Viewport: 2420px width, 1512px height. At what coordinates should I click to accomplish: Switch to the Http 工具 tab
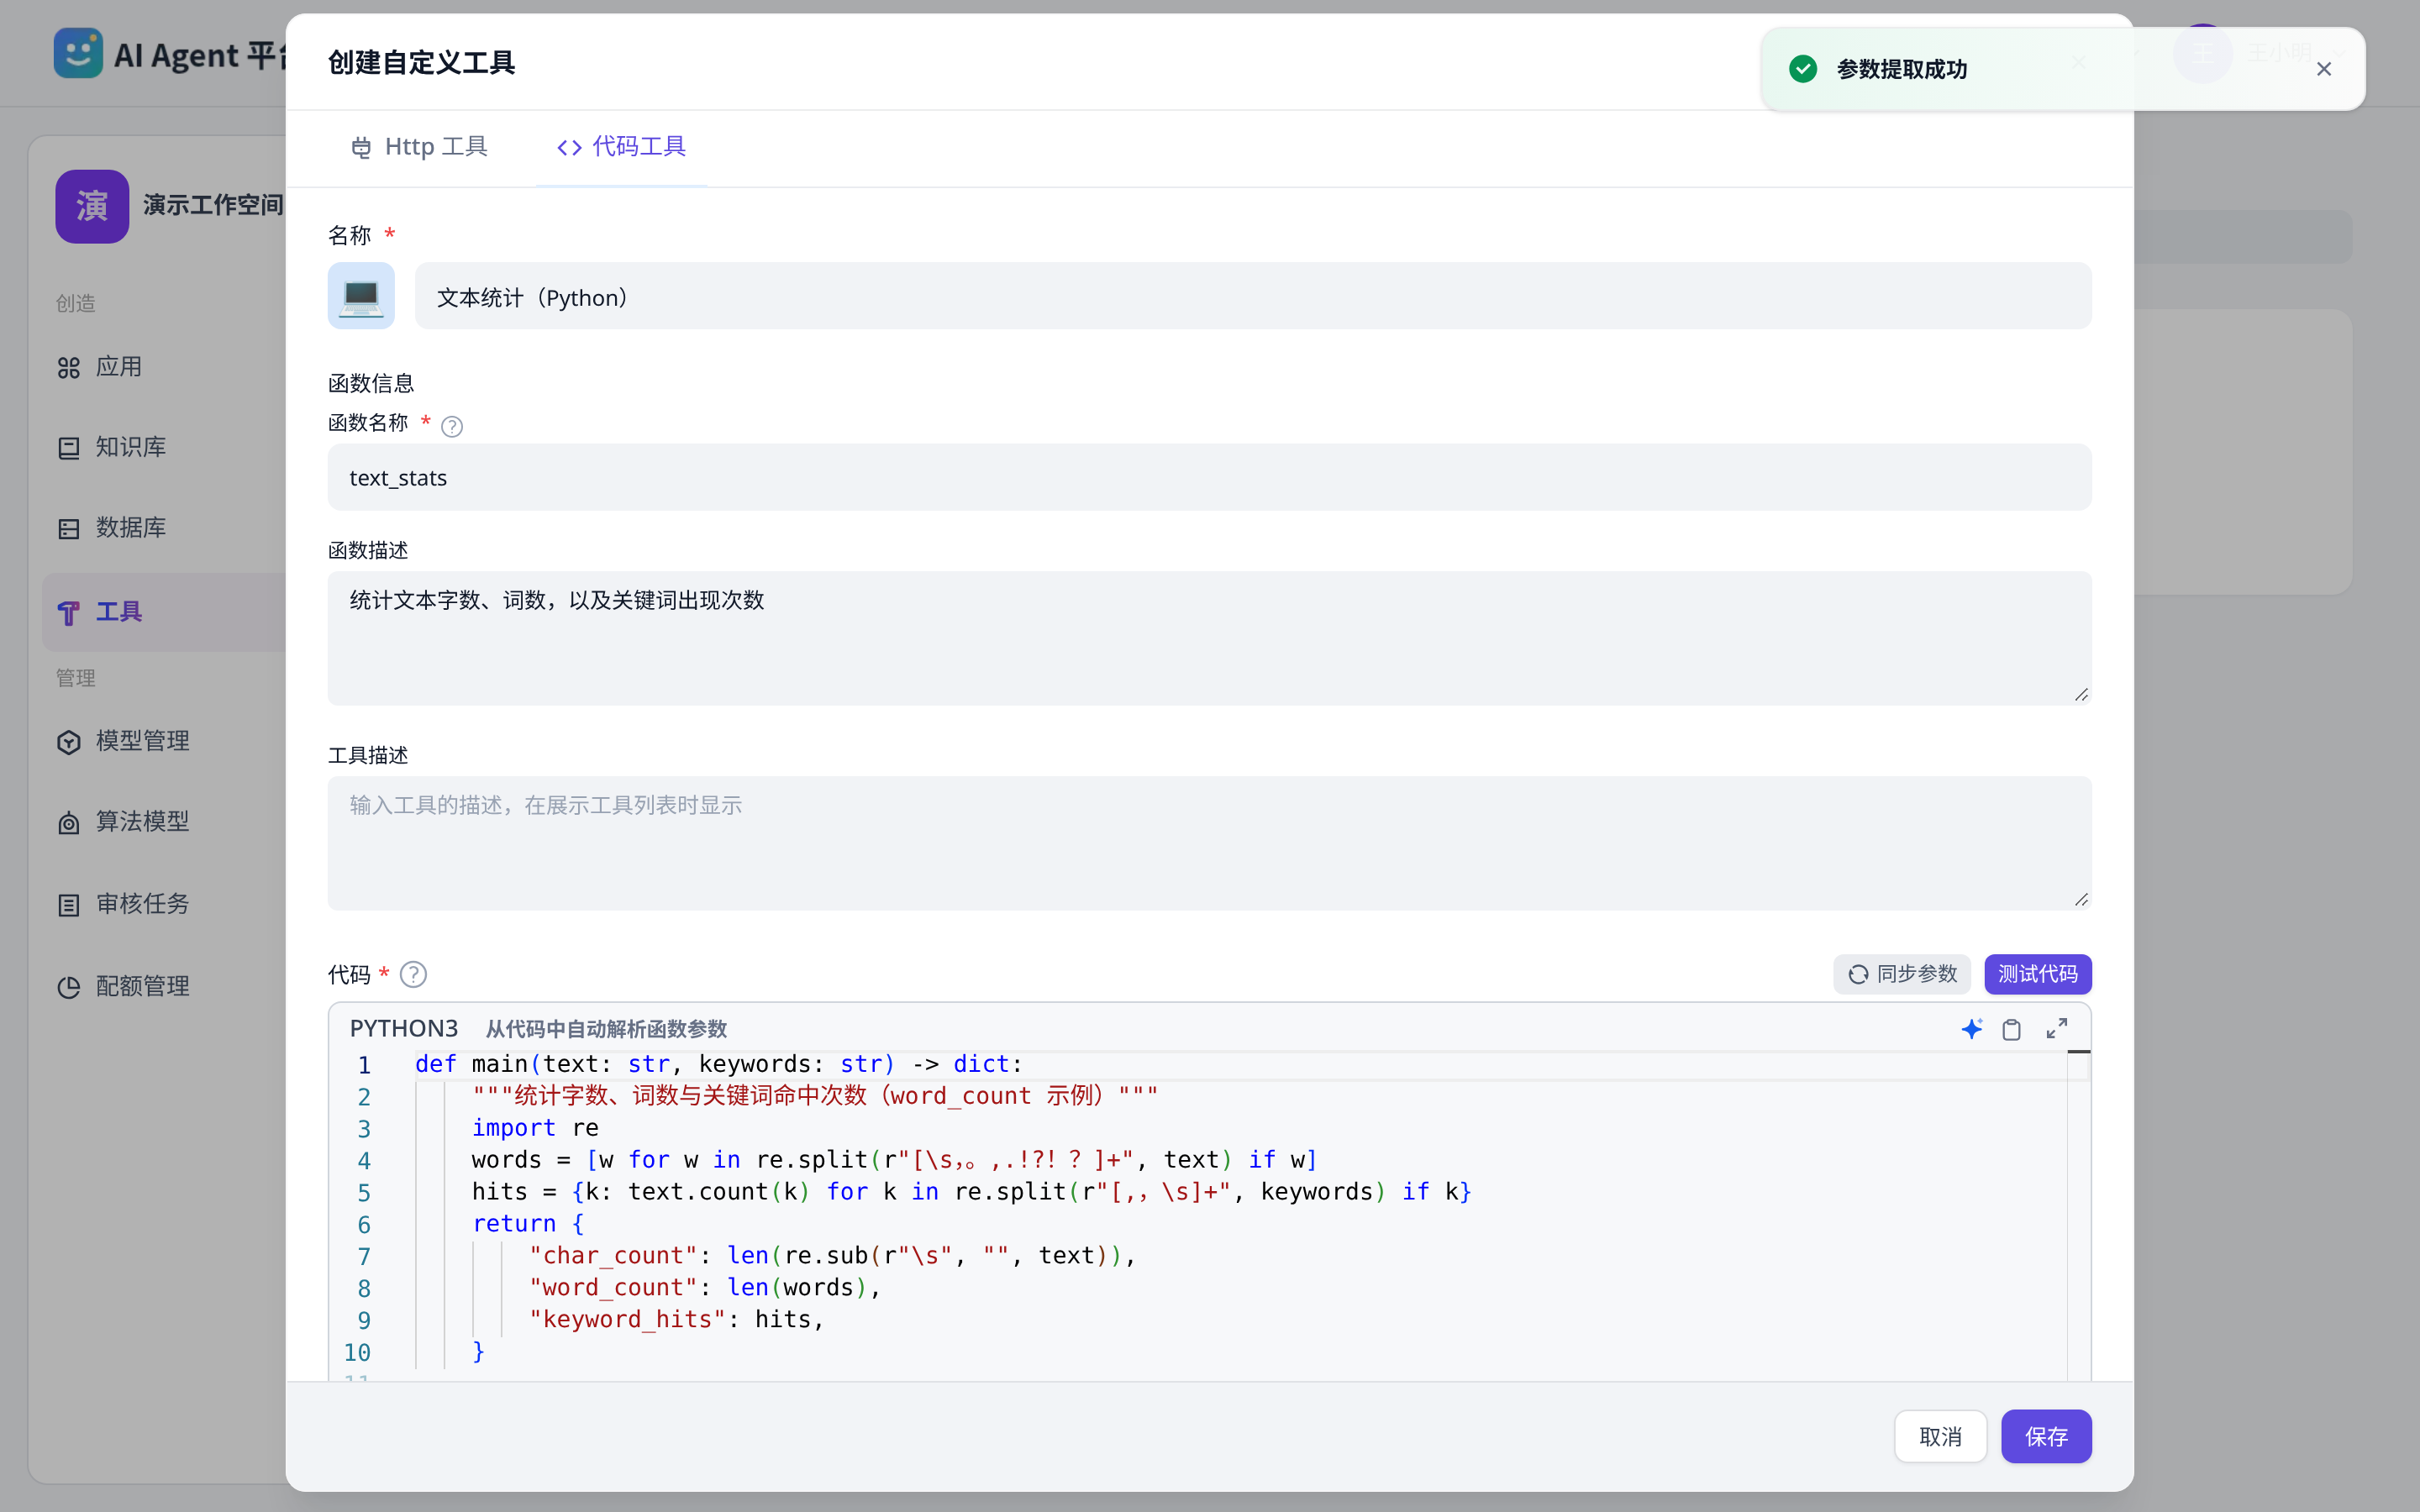pos(420,147)
